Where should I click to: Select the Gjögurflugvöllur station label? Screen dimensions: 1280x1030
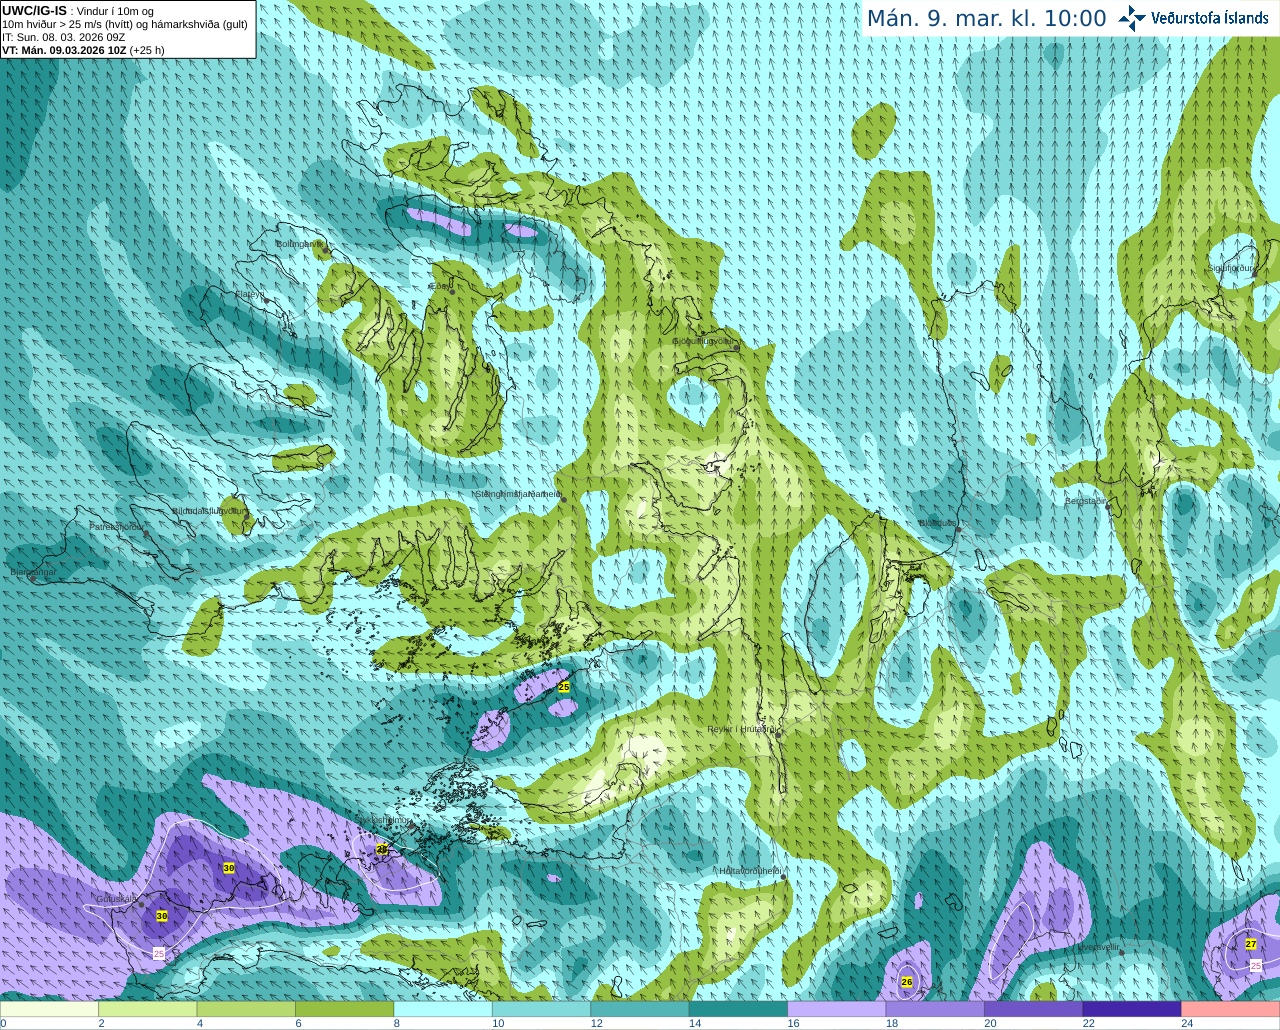(704, 341)
